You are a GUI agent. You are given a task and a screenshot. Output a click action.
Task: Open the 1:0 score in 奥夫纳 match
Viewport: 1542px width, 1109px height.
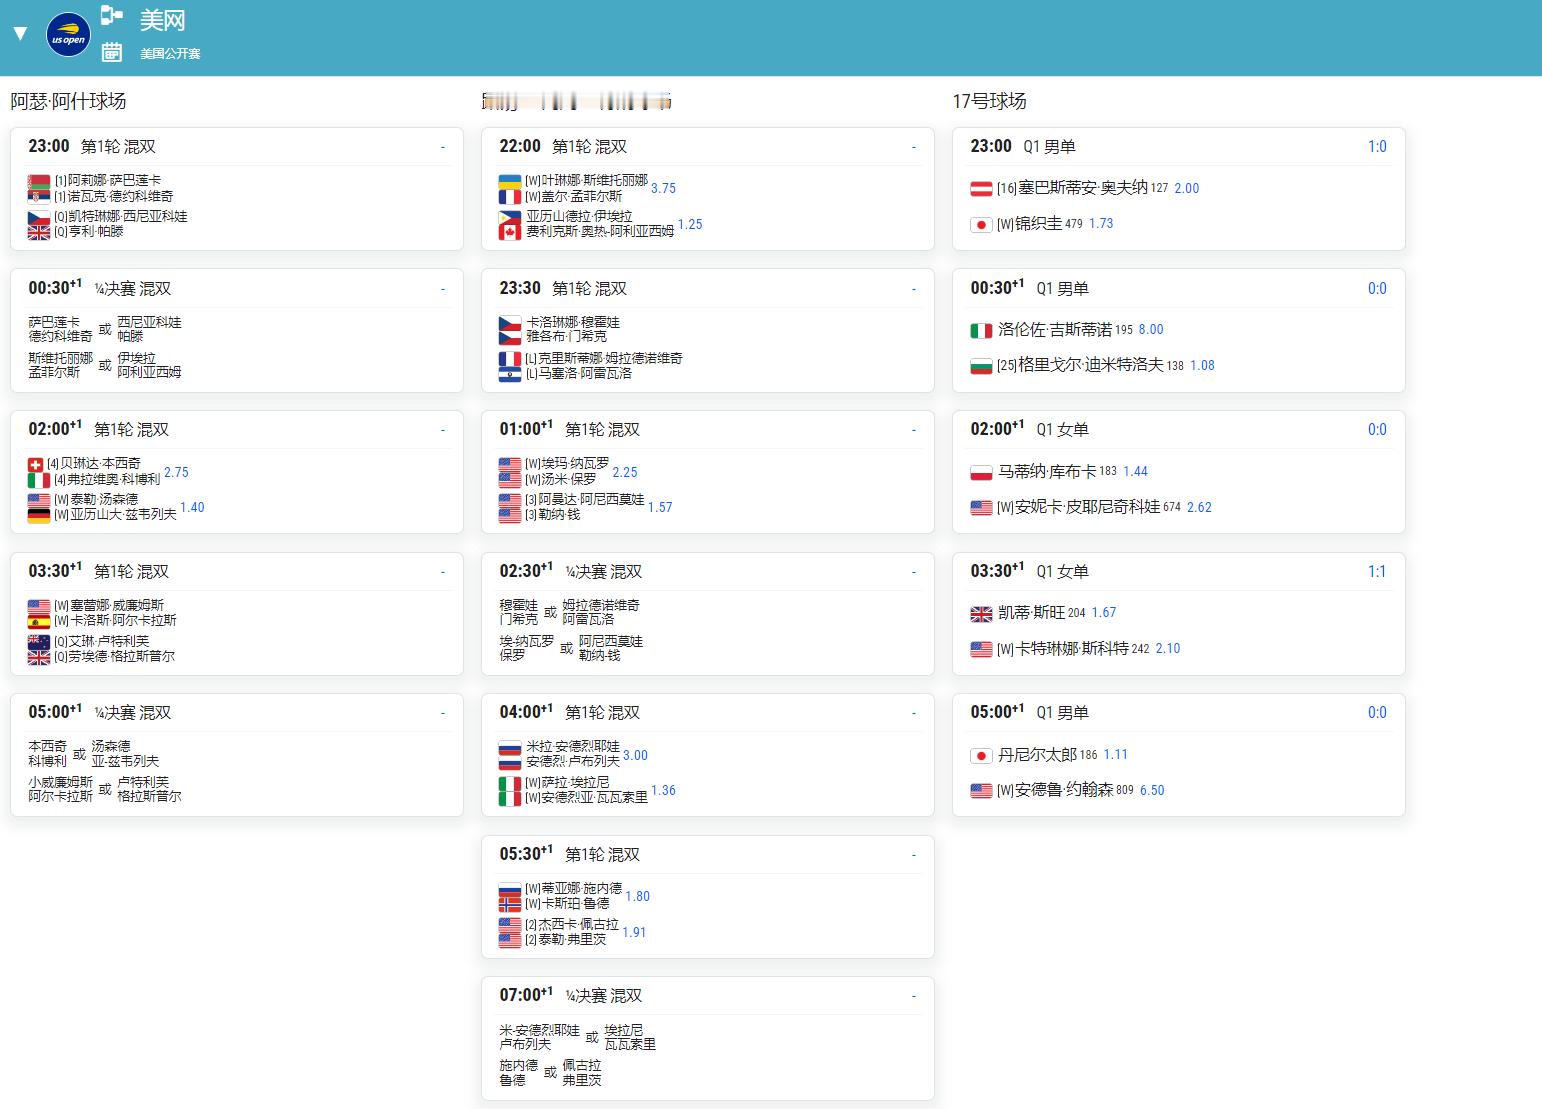1377,147
